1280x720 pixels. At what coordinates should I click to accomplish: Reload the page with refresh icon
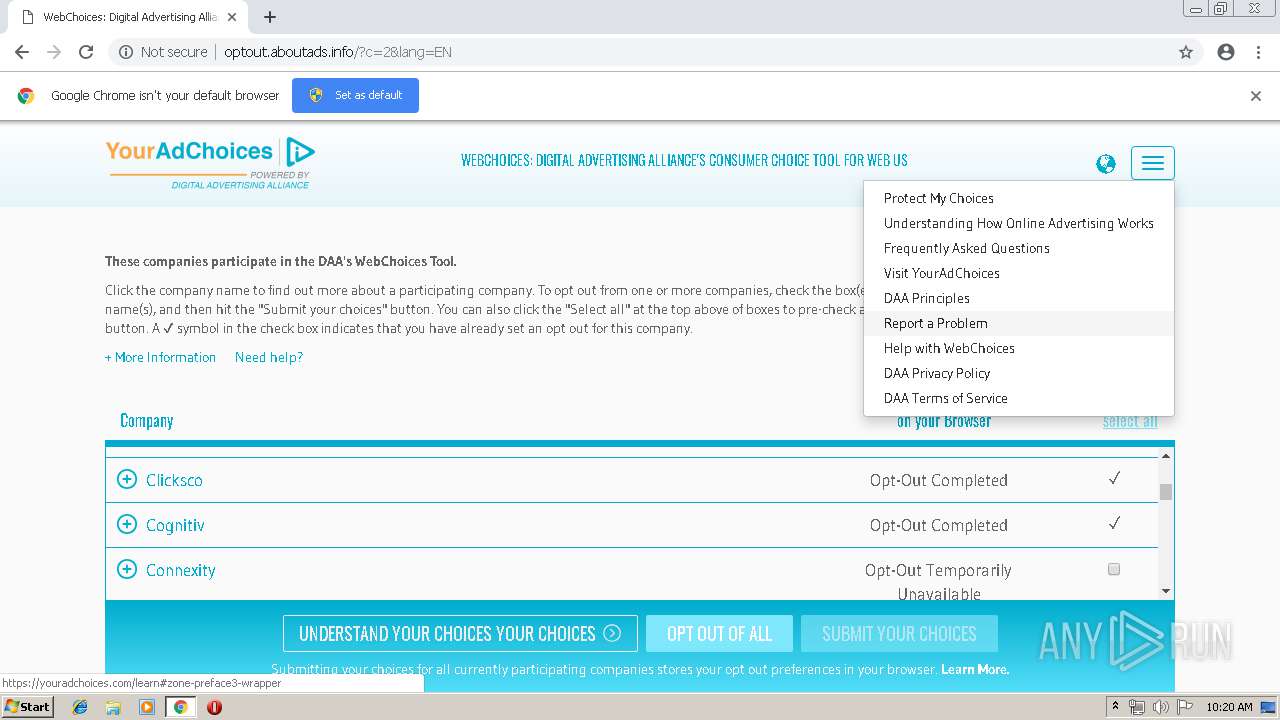(x=86, y=52)
